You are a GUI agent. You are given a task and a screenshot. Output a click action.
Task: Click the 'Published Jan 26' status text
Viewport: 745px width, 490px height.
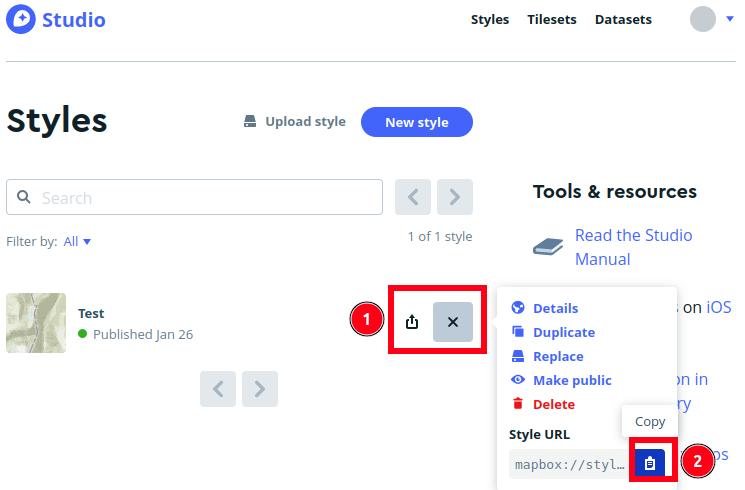click(143, 335)
